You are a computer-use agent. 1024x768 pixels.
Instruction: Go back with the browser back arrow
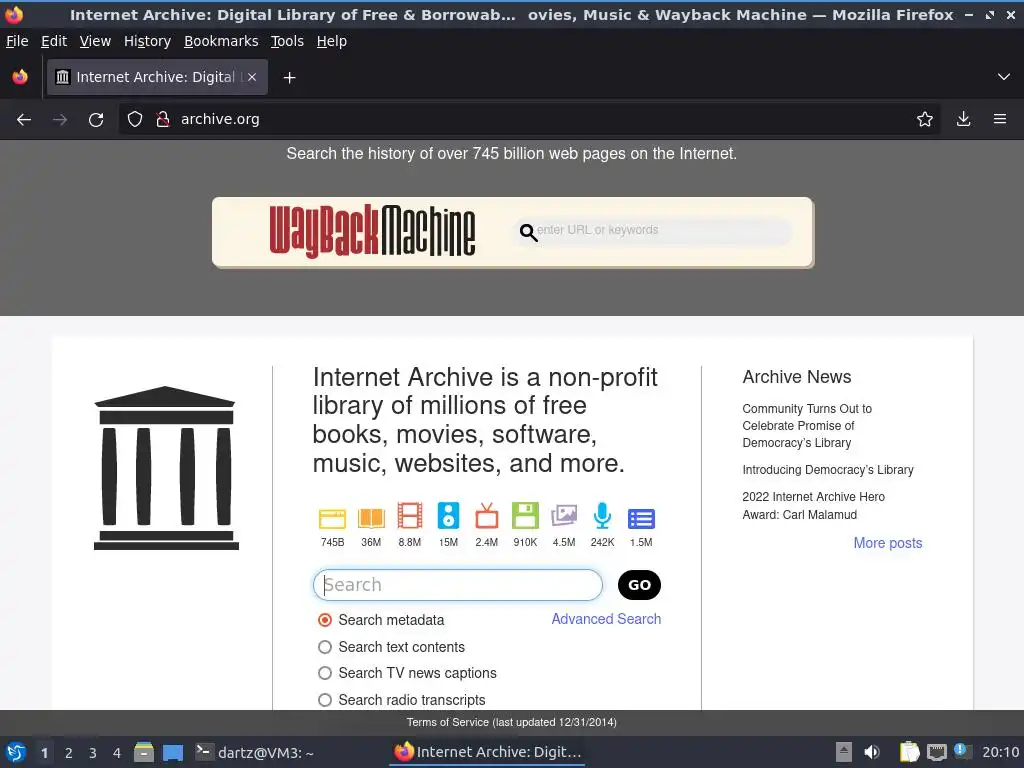click(x=24, y=120)
